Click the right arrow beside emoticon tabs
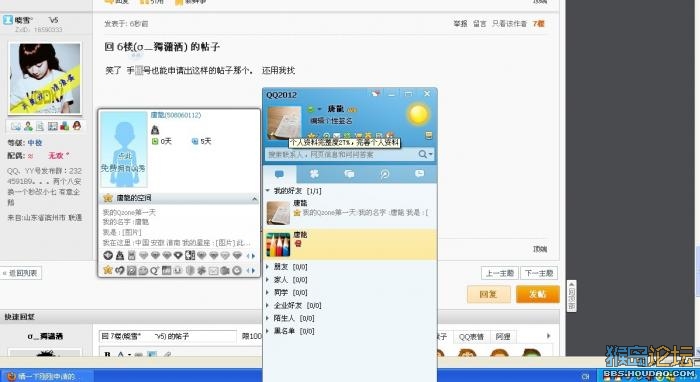 pos(549,336)
